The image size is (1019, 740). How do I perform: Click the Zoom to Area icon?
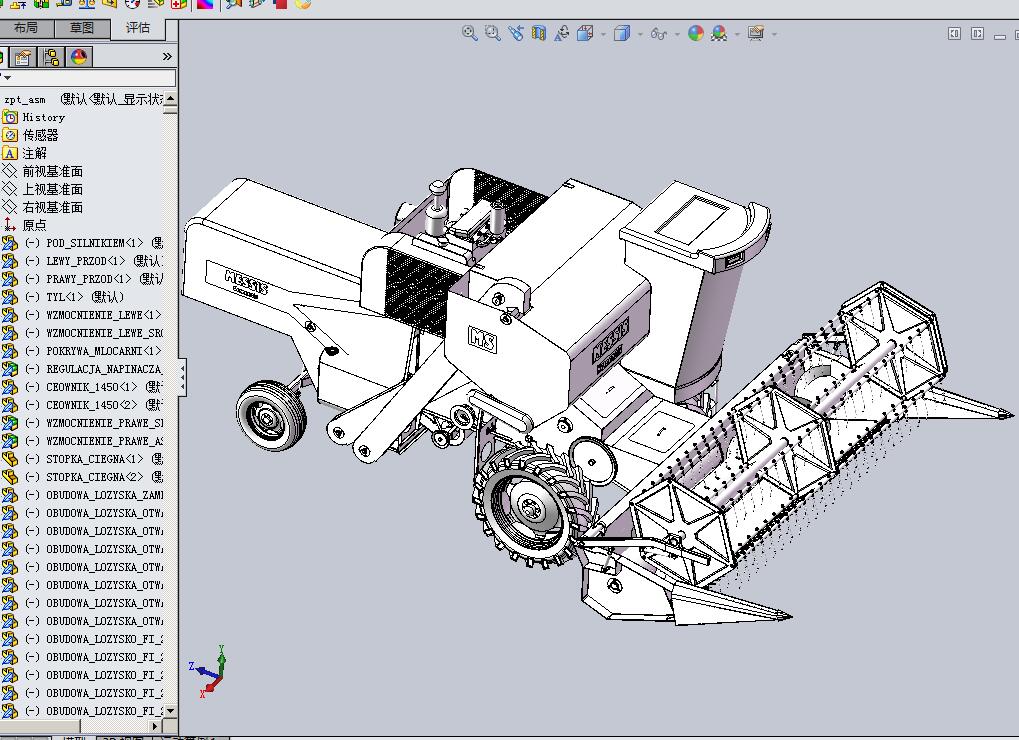point(492,33)
